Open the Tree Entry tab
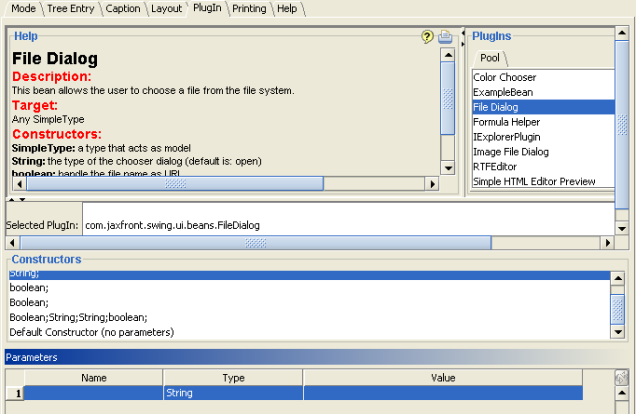The width and height of the screenshot is (636, 414). (x=71, y=8)
